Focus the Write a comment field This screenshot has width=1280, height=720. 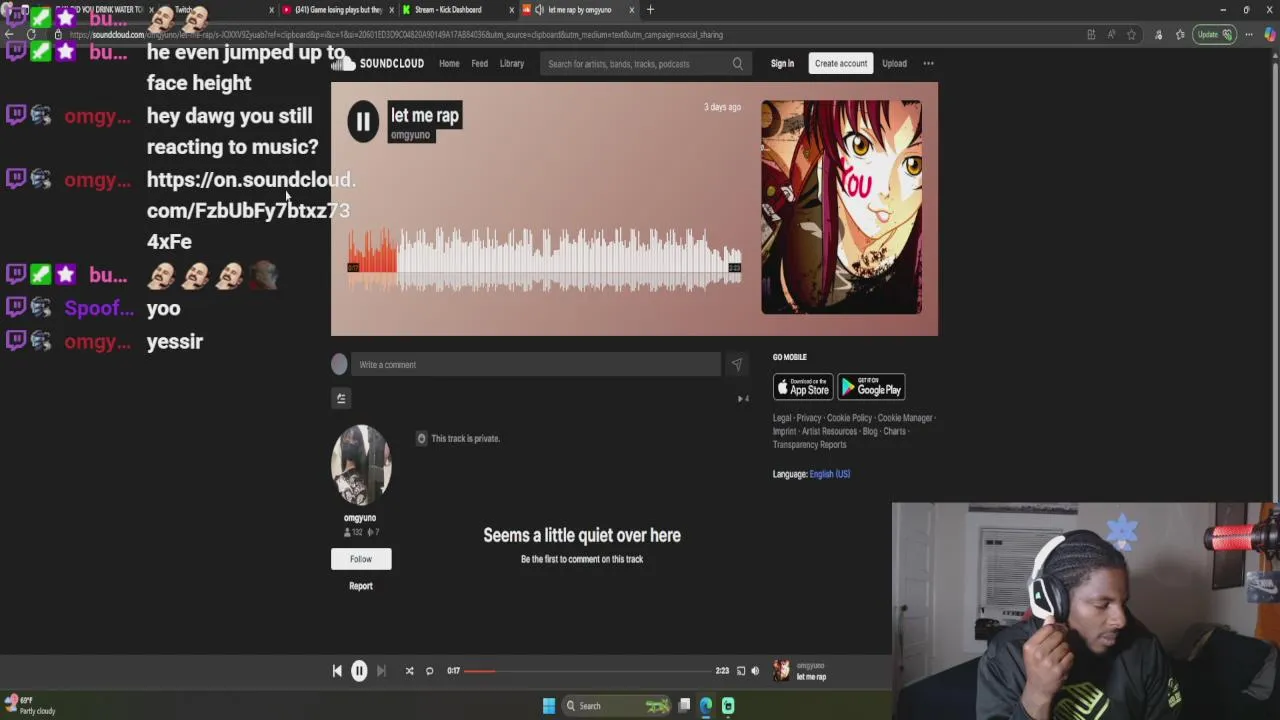[538, 365]
